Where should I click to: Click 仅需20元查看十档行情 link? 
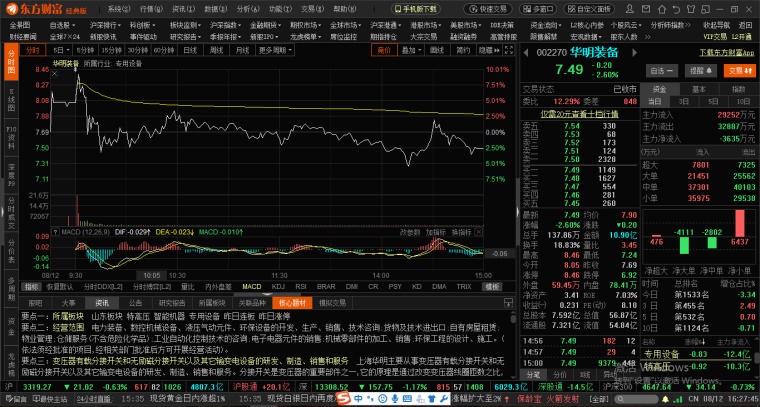(x=579, y=114)
